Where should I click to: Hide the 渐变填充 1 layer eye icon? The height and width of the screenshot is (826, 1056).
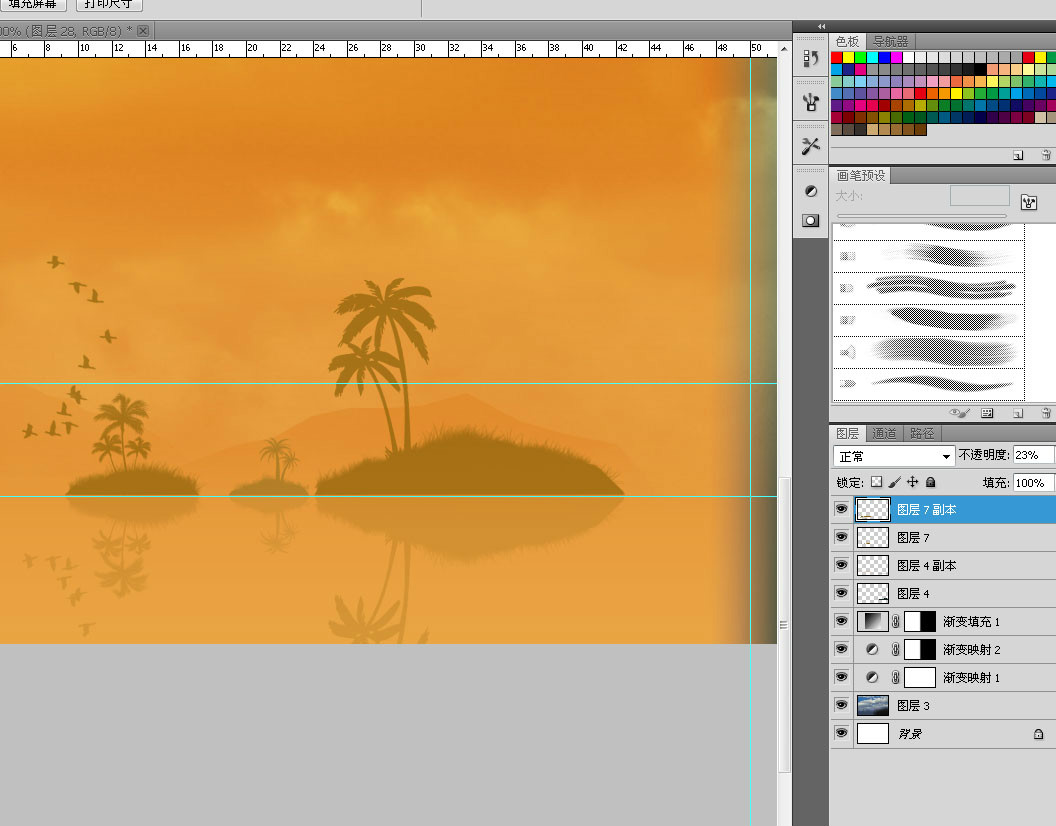point(841,621)
